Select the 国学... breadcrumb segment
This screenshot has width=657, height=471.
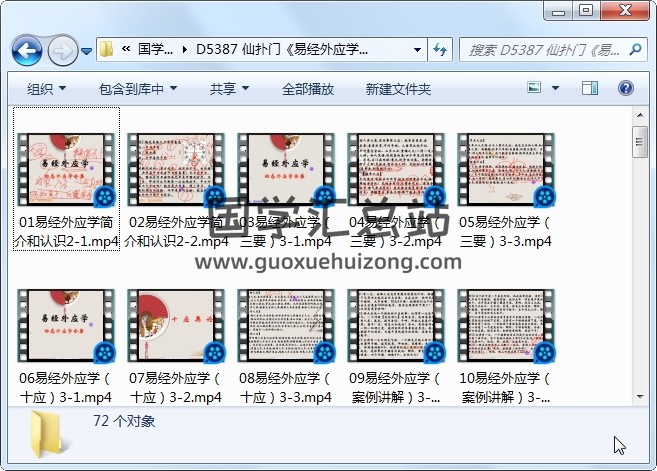pos(155,49)
